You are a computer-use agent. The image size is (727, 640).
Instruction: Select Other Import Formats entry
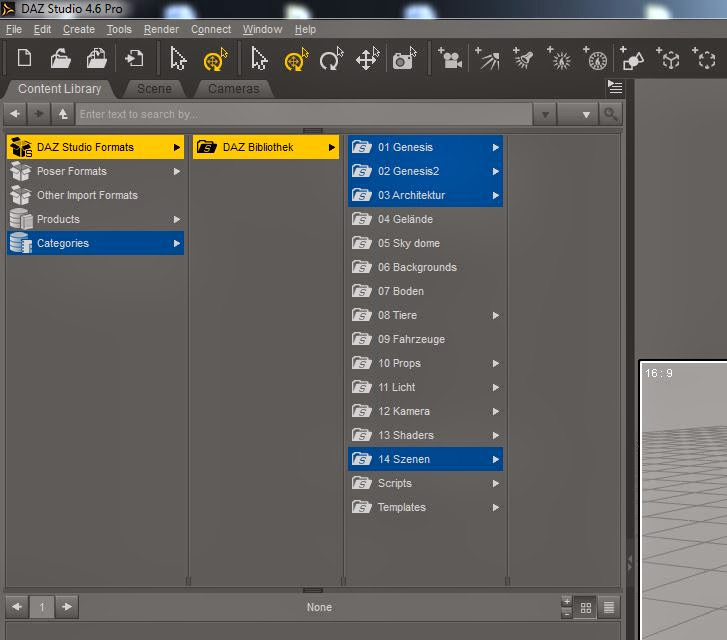click(x=96, y=195)
